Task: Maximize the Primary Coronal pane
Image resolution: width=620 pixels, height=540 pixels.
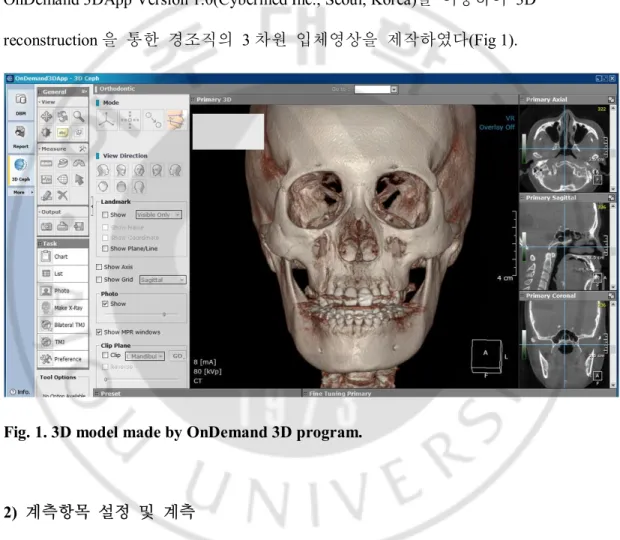Action: point(611,296)
